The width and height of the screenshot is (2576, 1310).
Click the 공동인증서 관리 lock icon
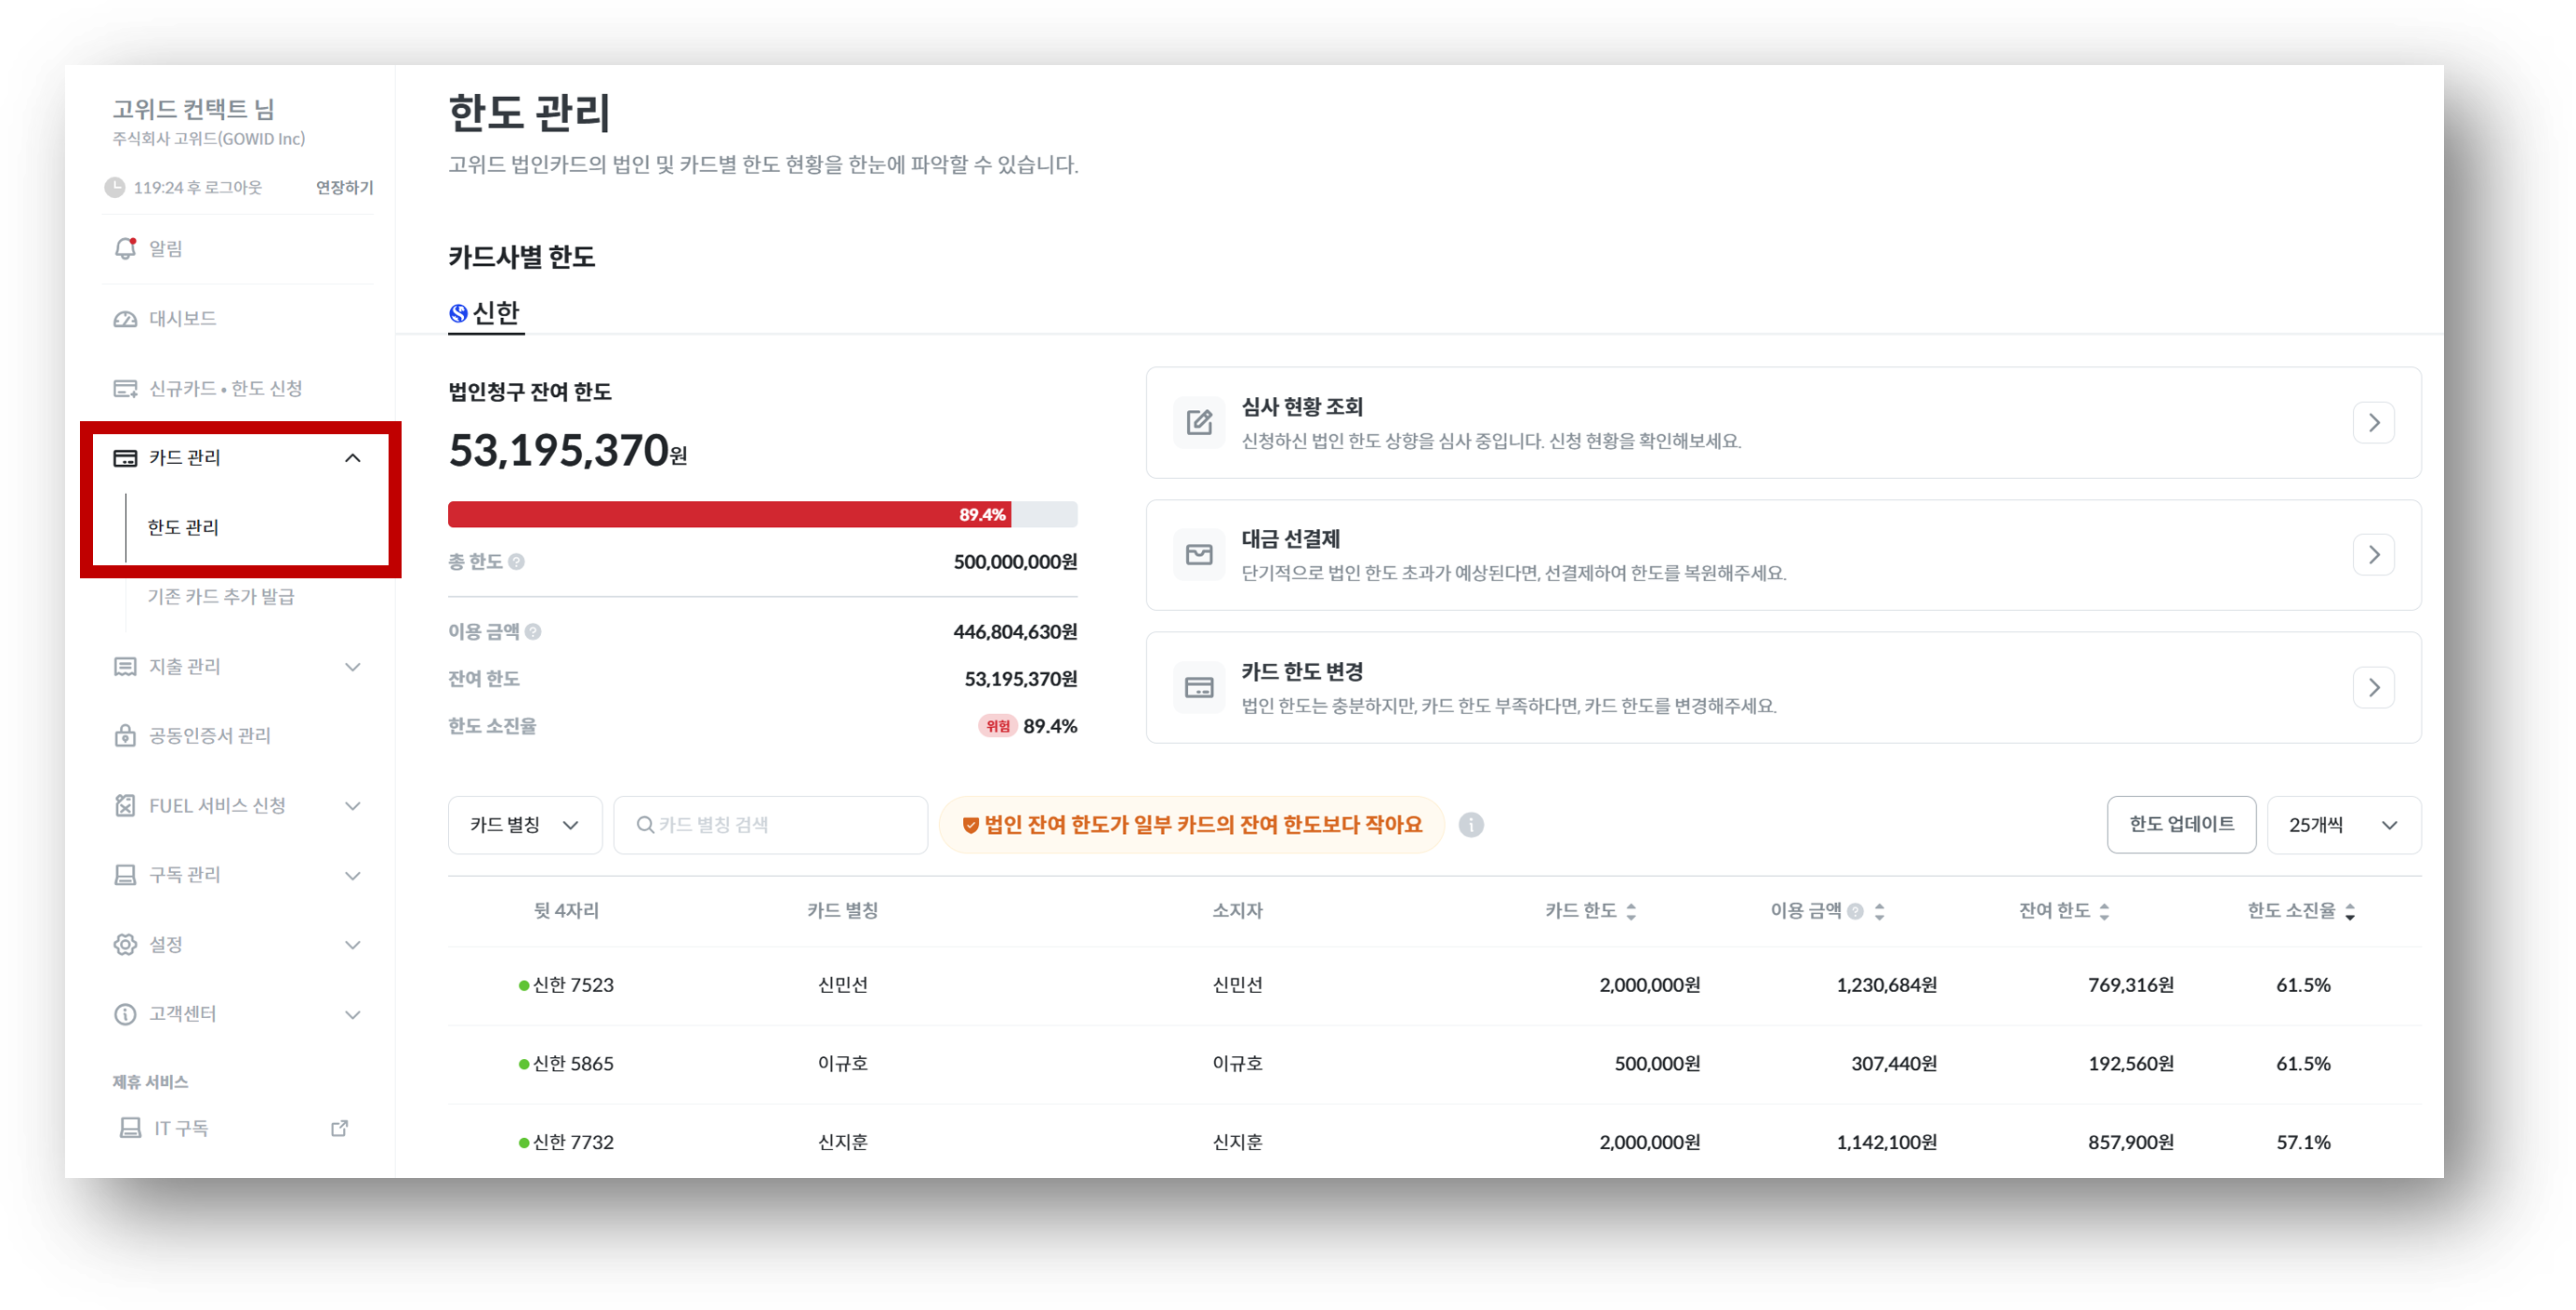[x=125, y=736]
